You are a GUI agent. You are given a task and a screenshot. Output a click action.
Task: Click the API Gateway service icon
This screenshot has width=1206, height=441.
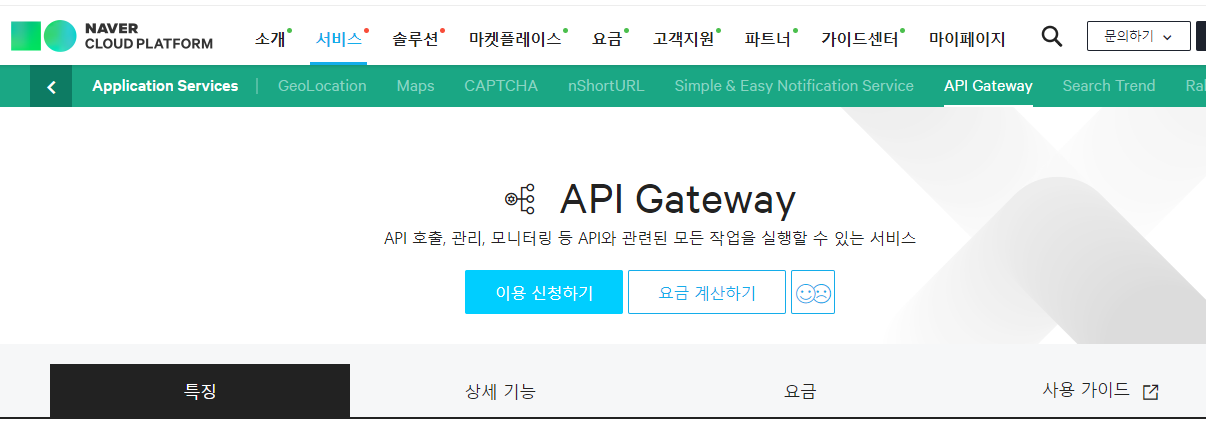[520, 199]
